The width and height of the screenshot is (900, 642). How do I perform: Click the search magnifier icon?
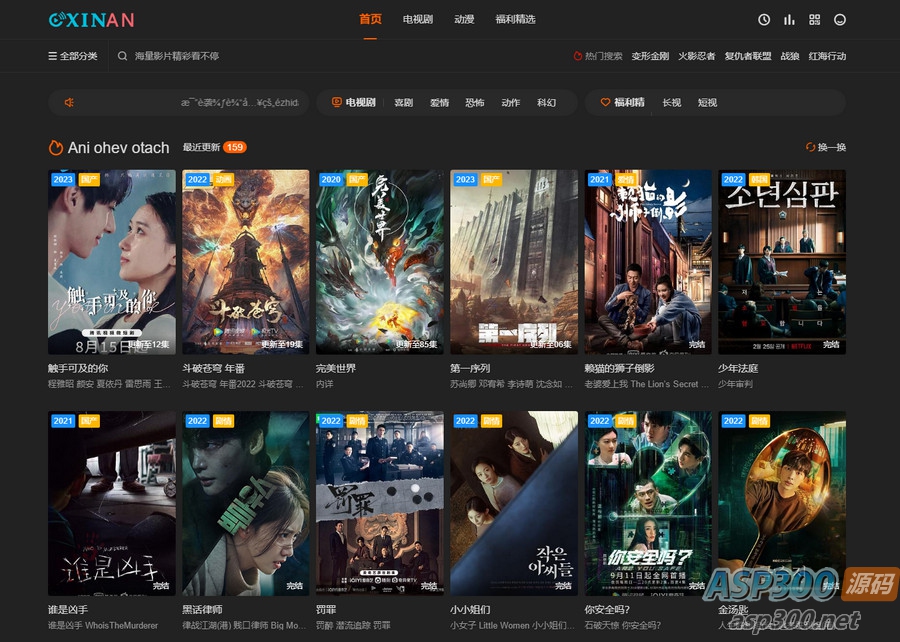(x=123, y=56)
